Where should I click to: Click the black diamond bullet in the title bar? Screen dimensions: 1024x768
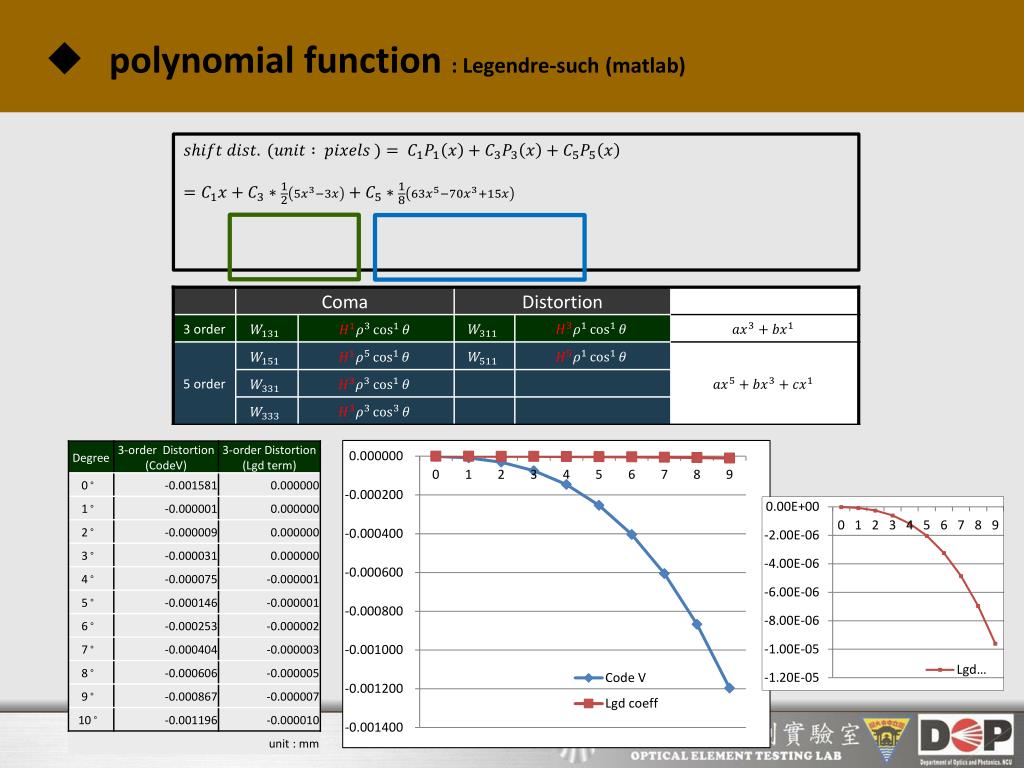(65, 58)
